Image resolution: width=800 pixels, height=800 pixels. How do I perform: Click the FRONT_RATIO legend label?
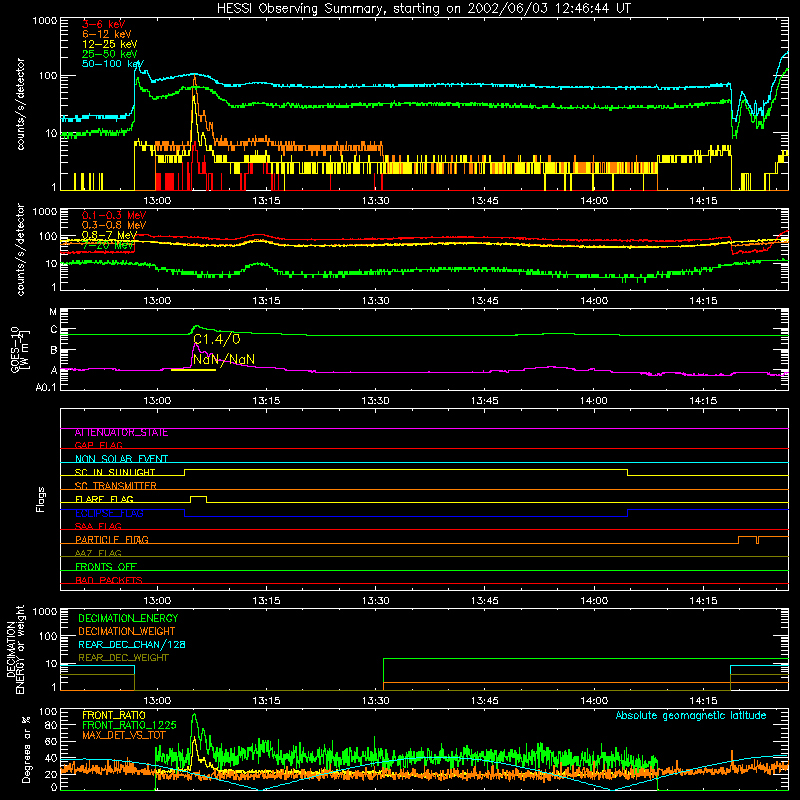coord(113,716)
